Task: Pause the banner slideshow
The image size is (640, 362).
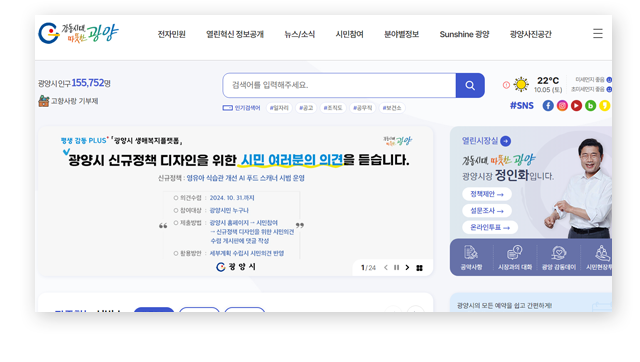Action: tap(396, 268)
